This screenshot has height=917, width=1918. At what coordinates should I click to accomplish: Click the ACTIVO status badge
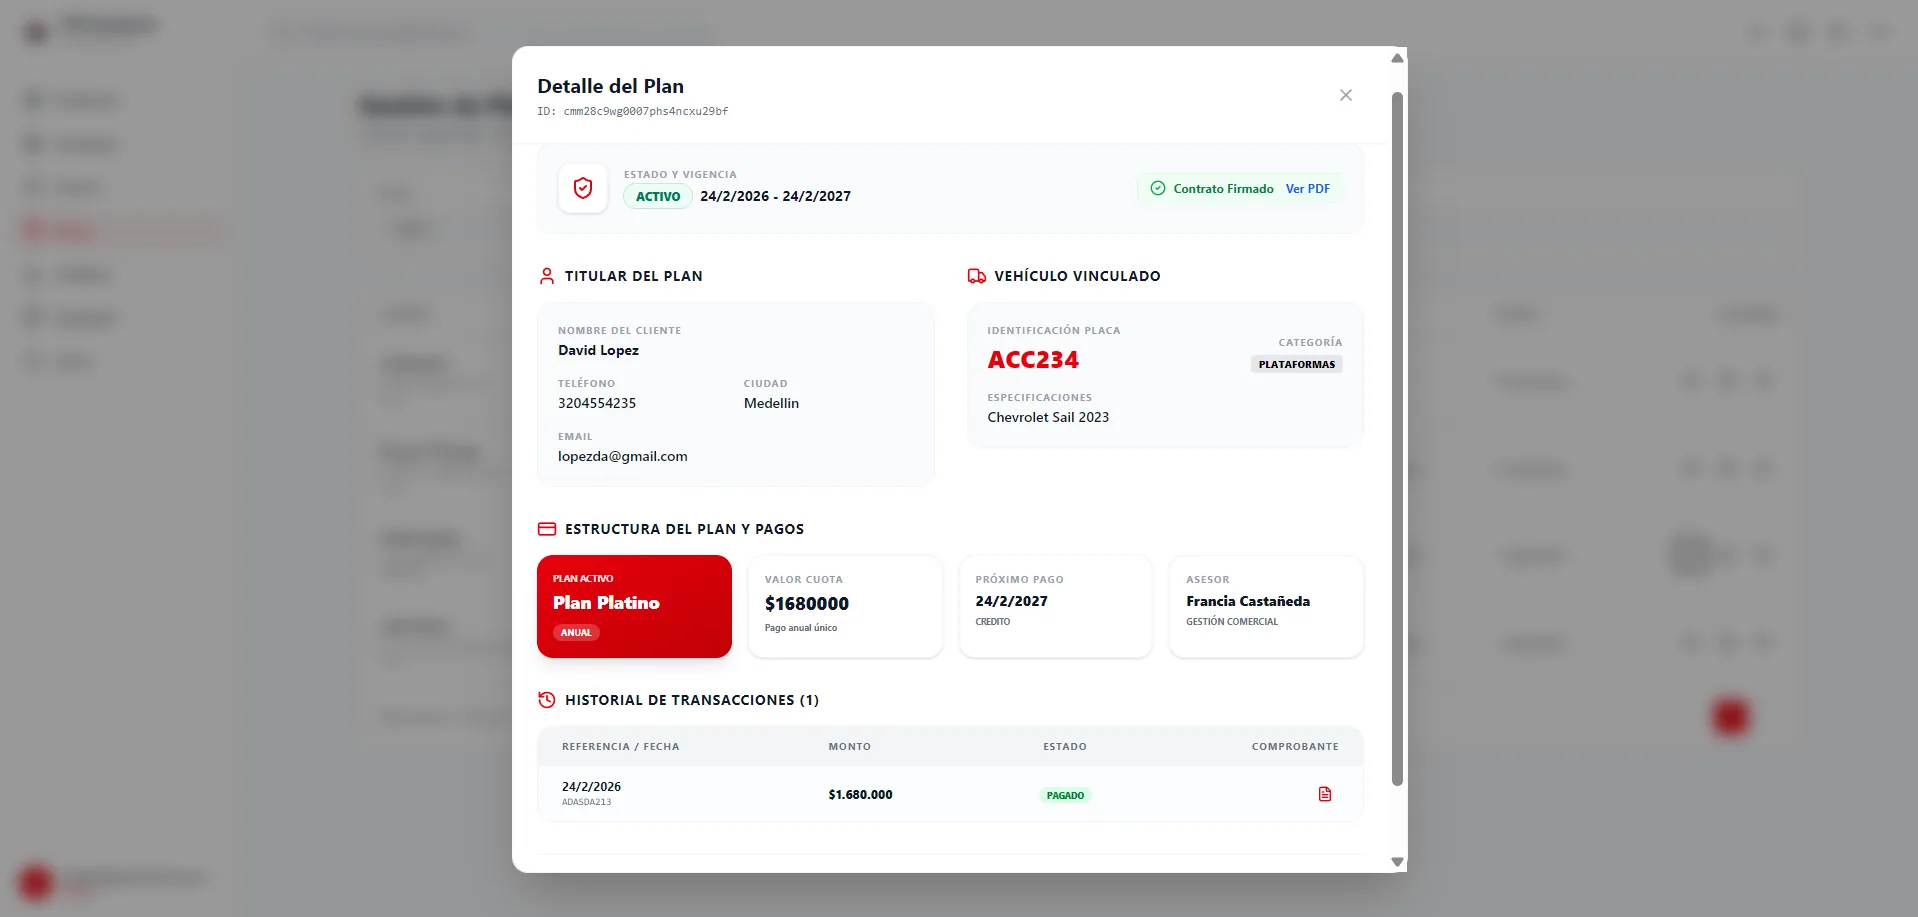tap(658, 196)
